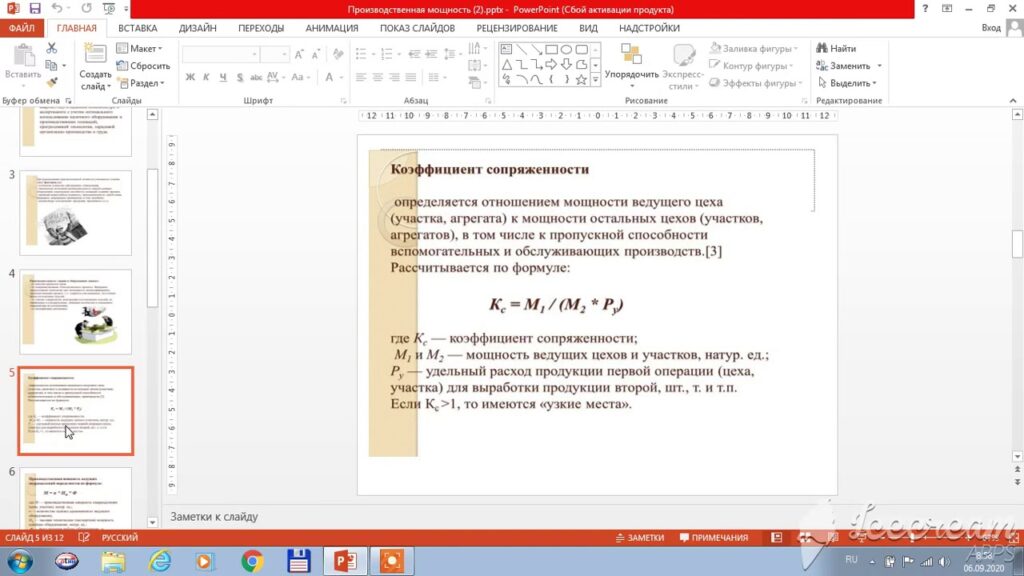This screenshot has width=1024, height=576.
Task: Select the oval shape in the shapes gallery
Action: coord(567,49)
